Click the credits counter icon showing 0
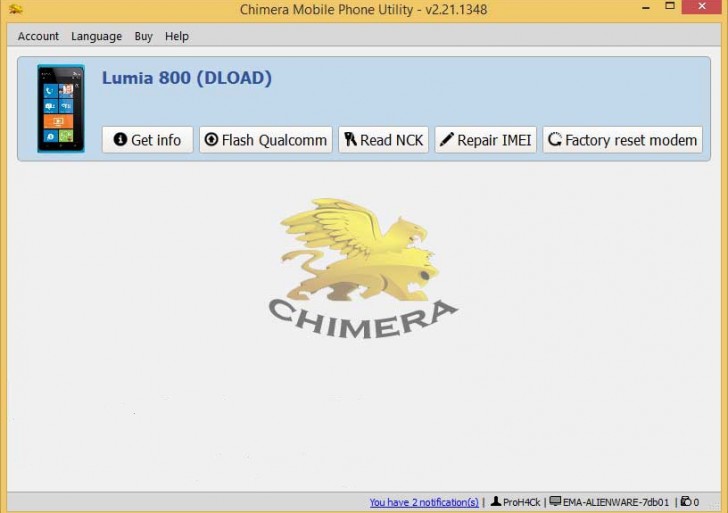The width and height of the screenshot is (728, 513). click(686, 502)
